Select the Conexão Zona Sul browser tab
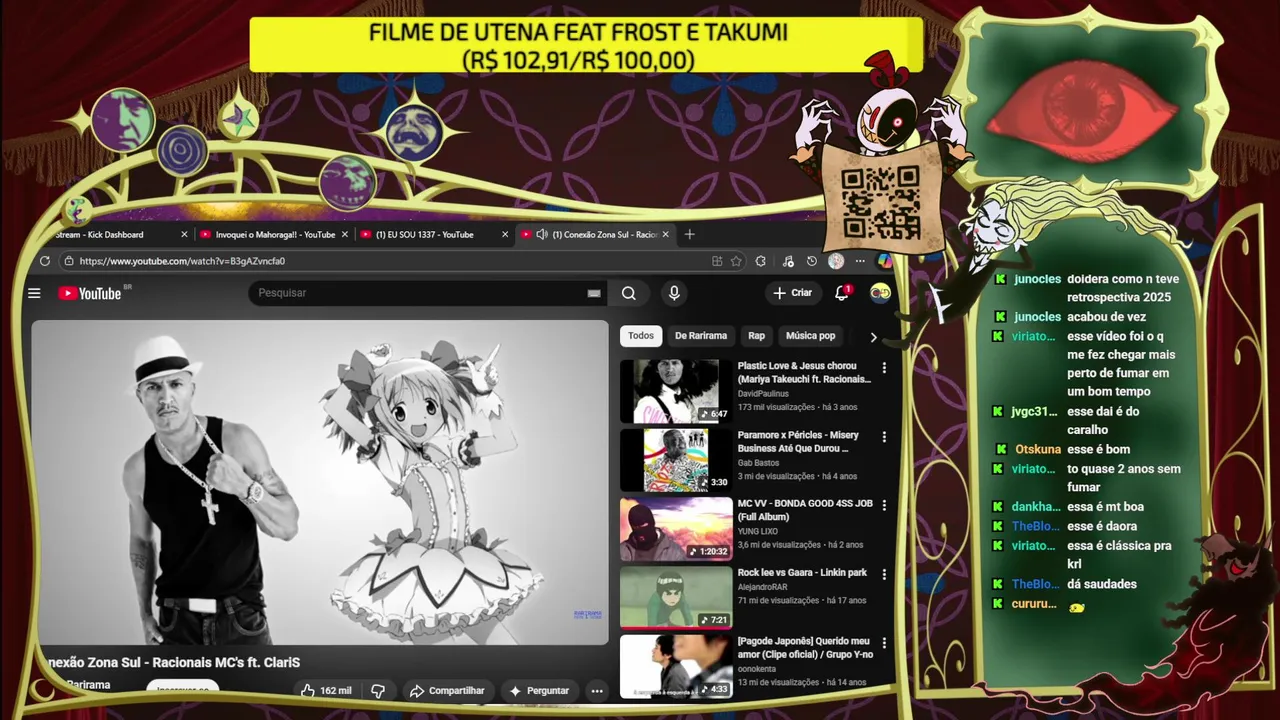Image resolution: width=1280 pixels, height=720 pixels. [594, 234]
